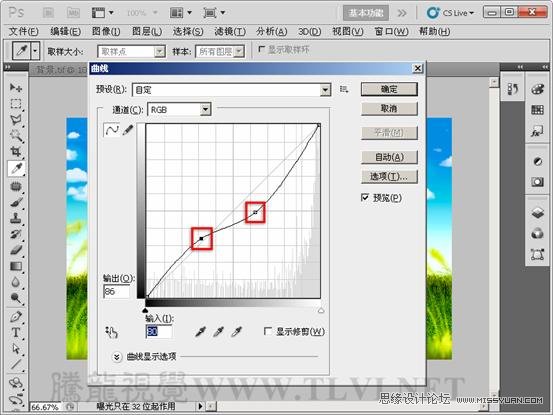This screenshot has height=415, width=553.
Task: Select the Gradient tool
Action: (x=16, y=266)
